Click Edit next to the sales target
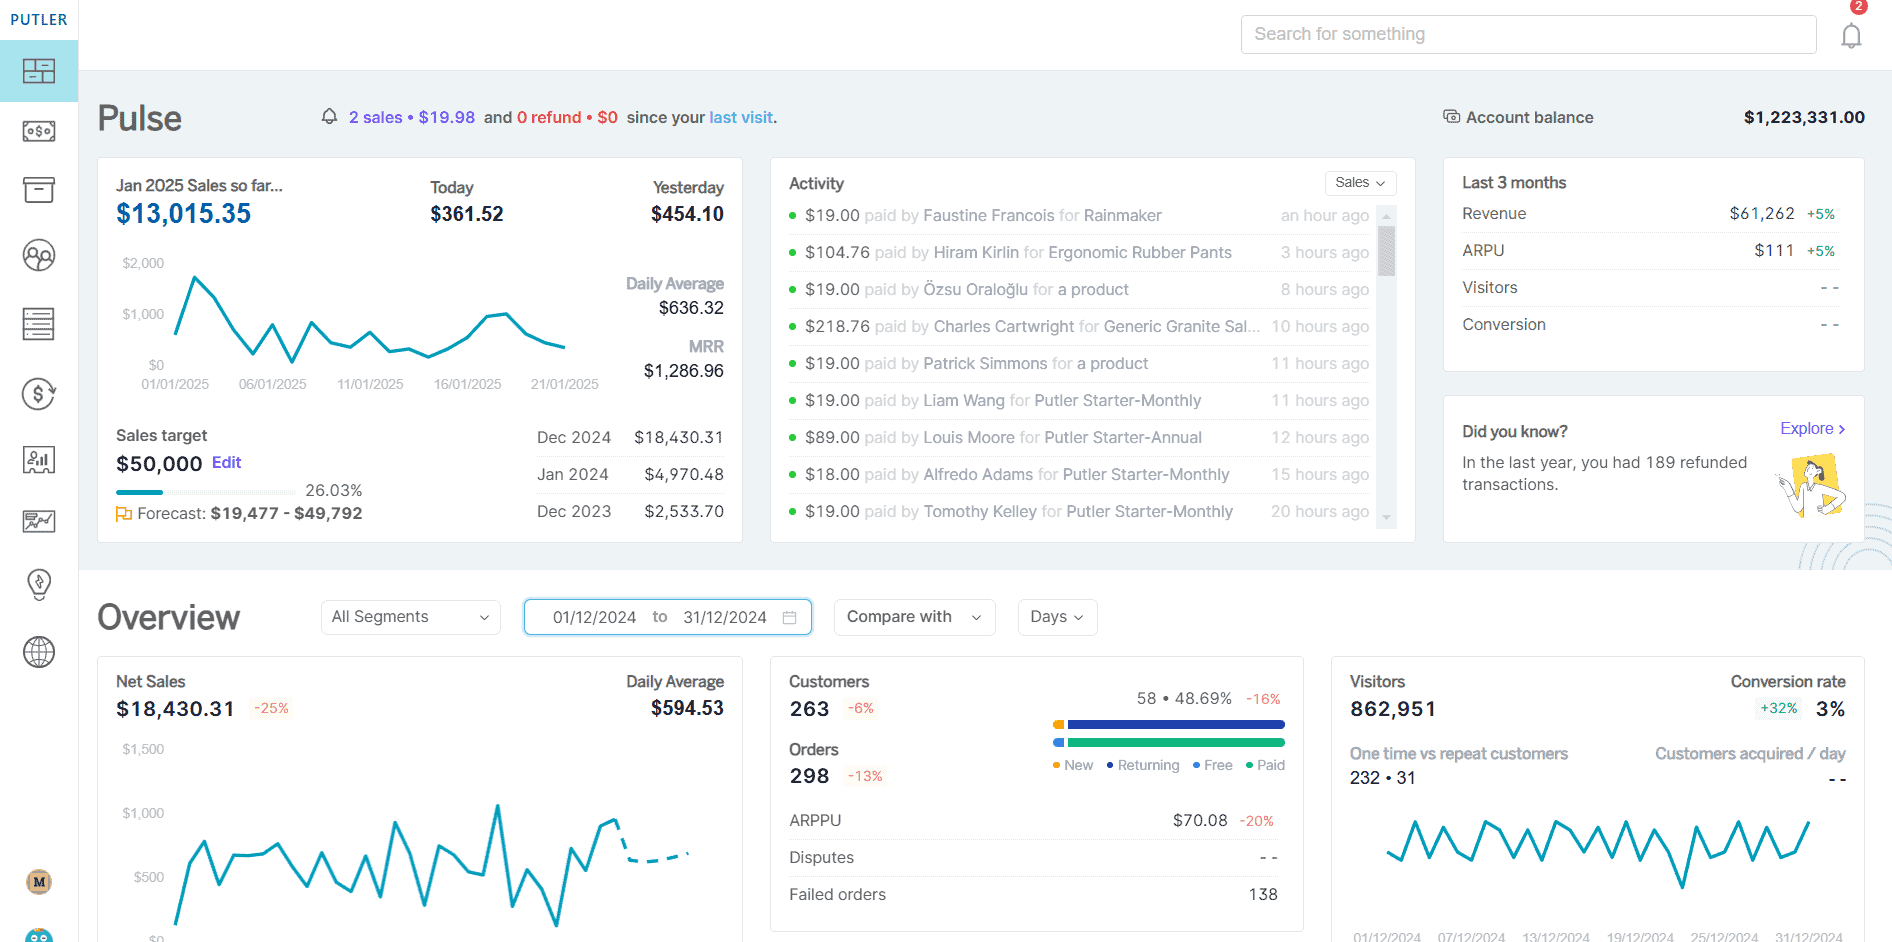 click(x=227, y=463)
